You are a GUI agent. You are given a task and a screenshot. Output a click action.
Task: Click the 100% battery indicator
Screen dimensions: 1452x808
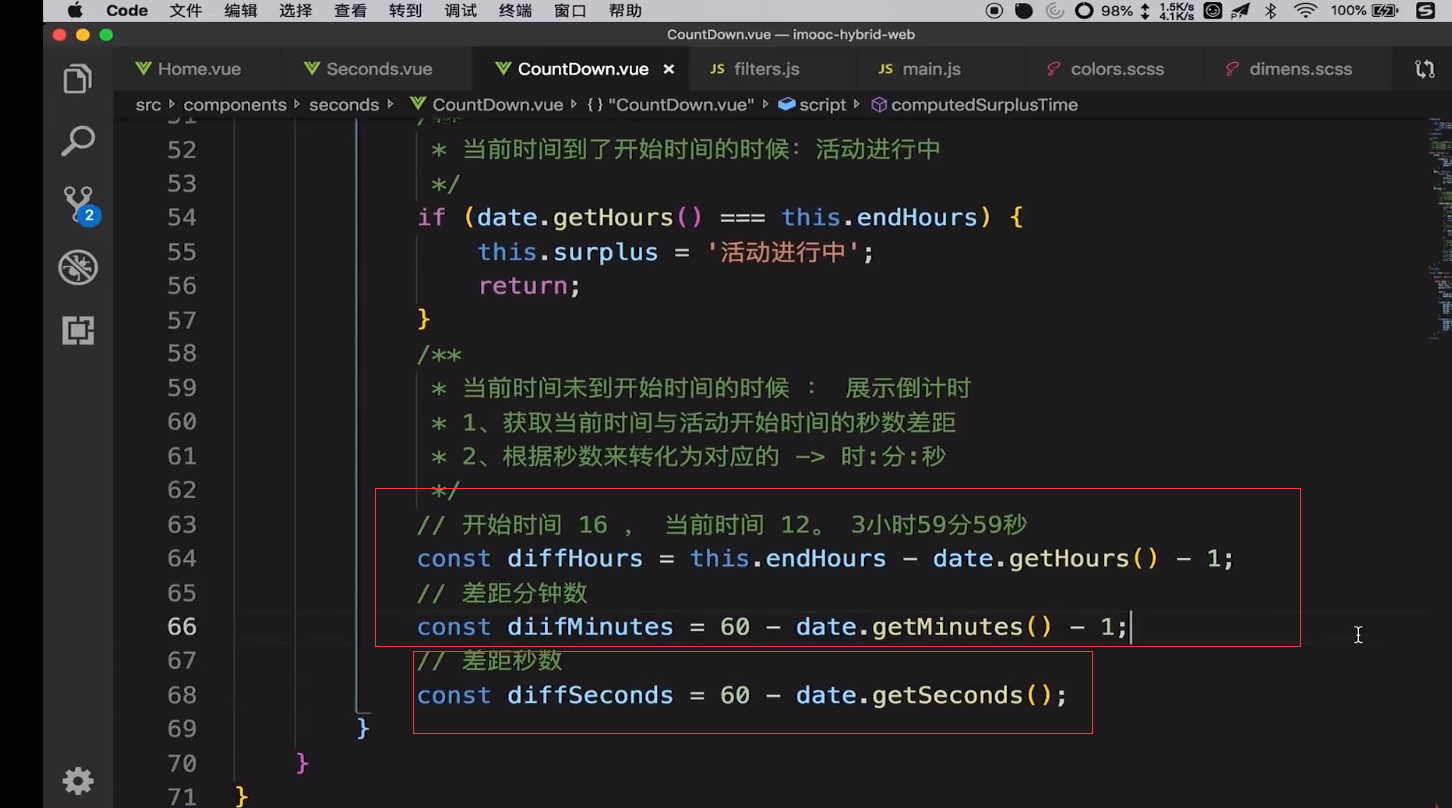click(1364, 11)
